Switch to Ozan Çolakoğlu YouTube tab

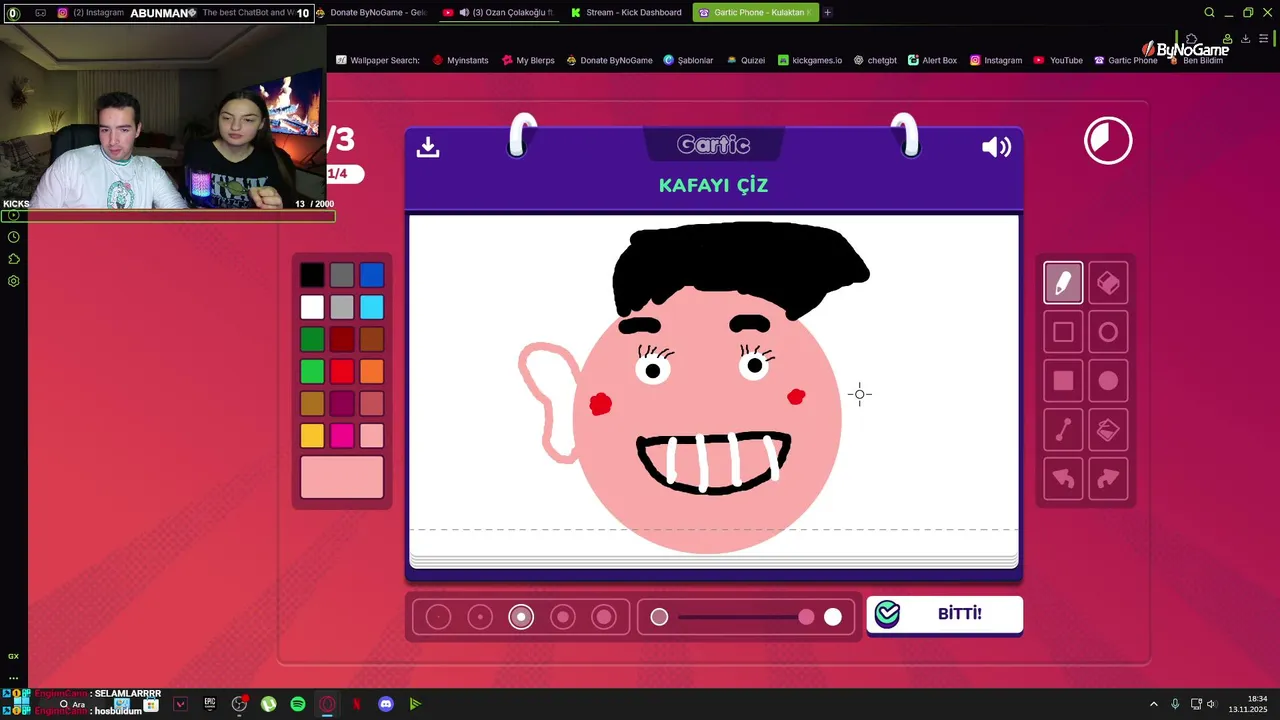pyautogui.click(x=498, y=12)
